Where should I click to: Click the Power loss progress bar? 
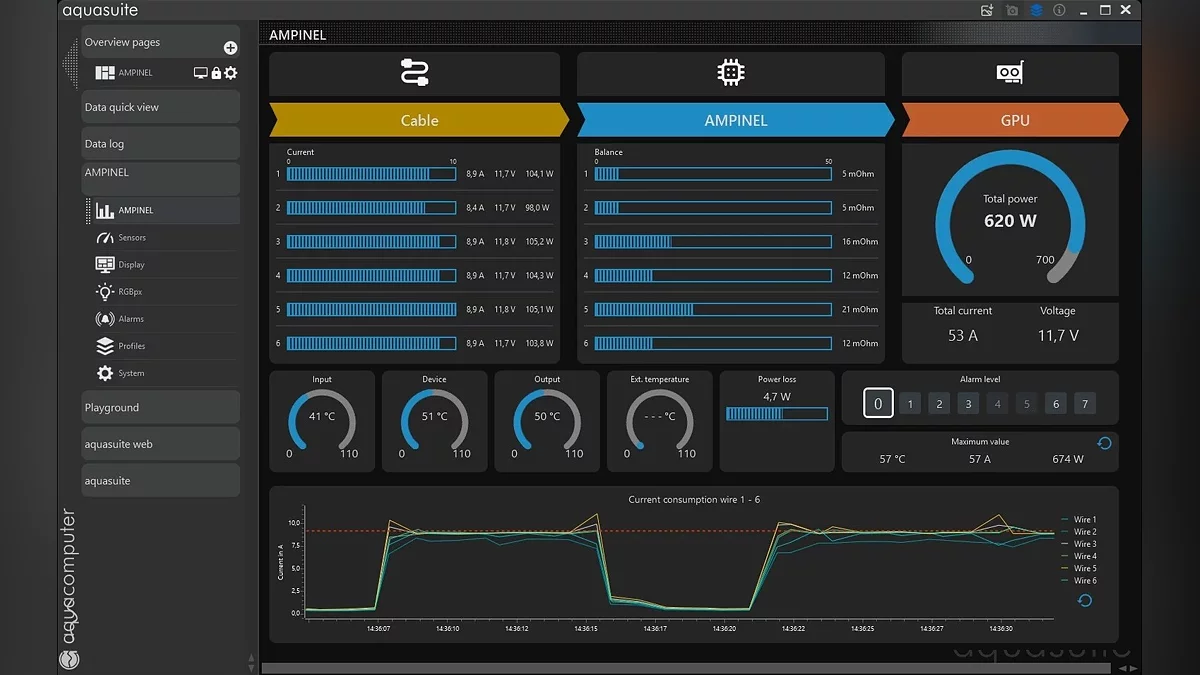[777, 413]
